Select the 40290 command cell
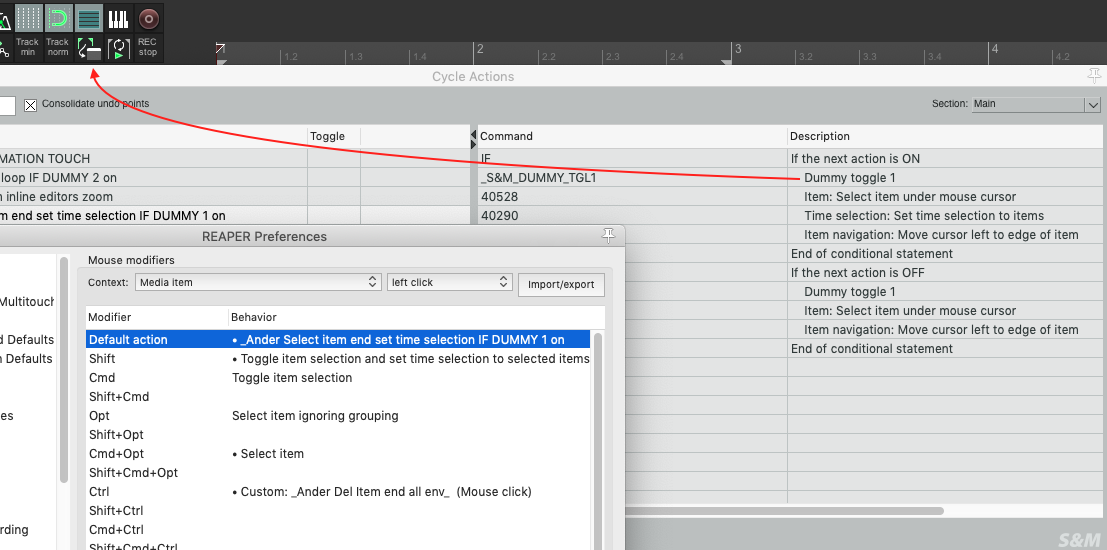 point(633,216)
